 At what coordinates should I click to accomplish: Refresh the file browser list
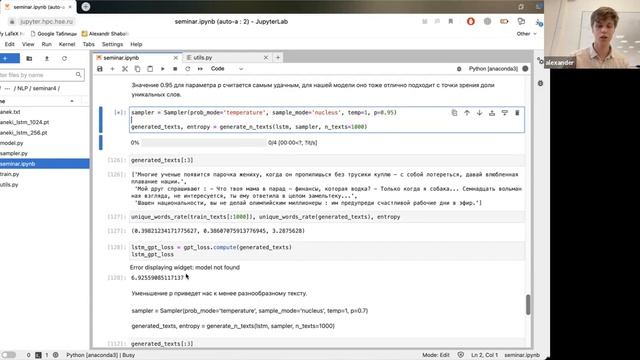pyautogui.click(x=64, y=58)
